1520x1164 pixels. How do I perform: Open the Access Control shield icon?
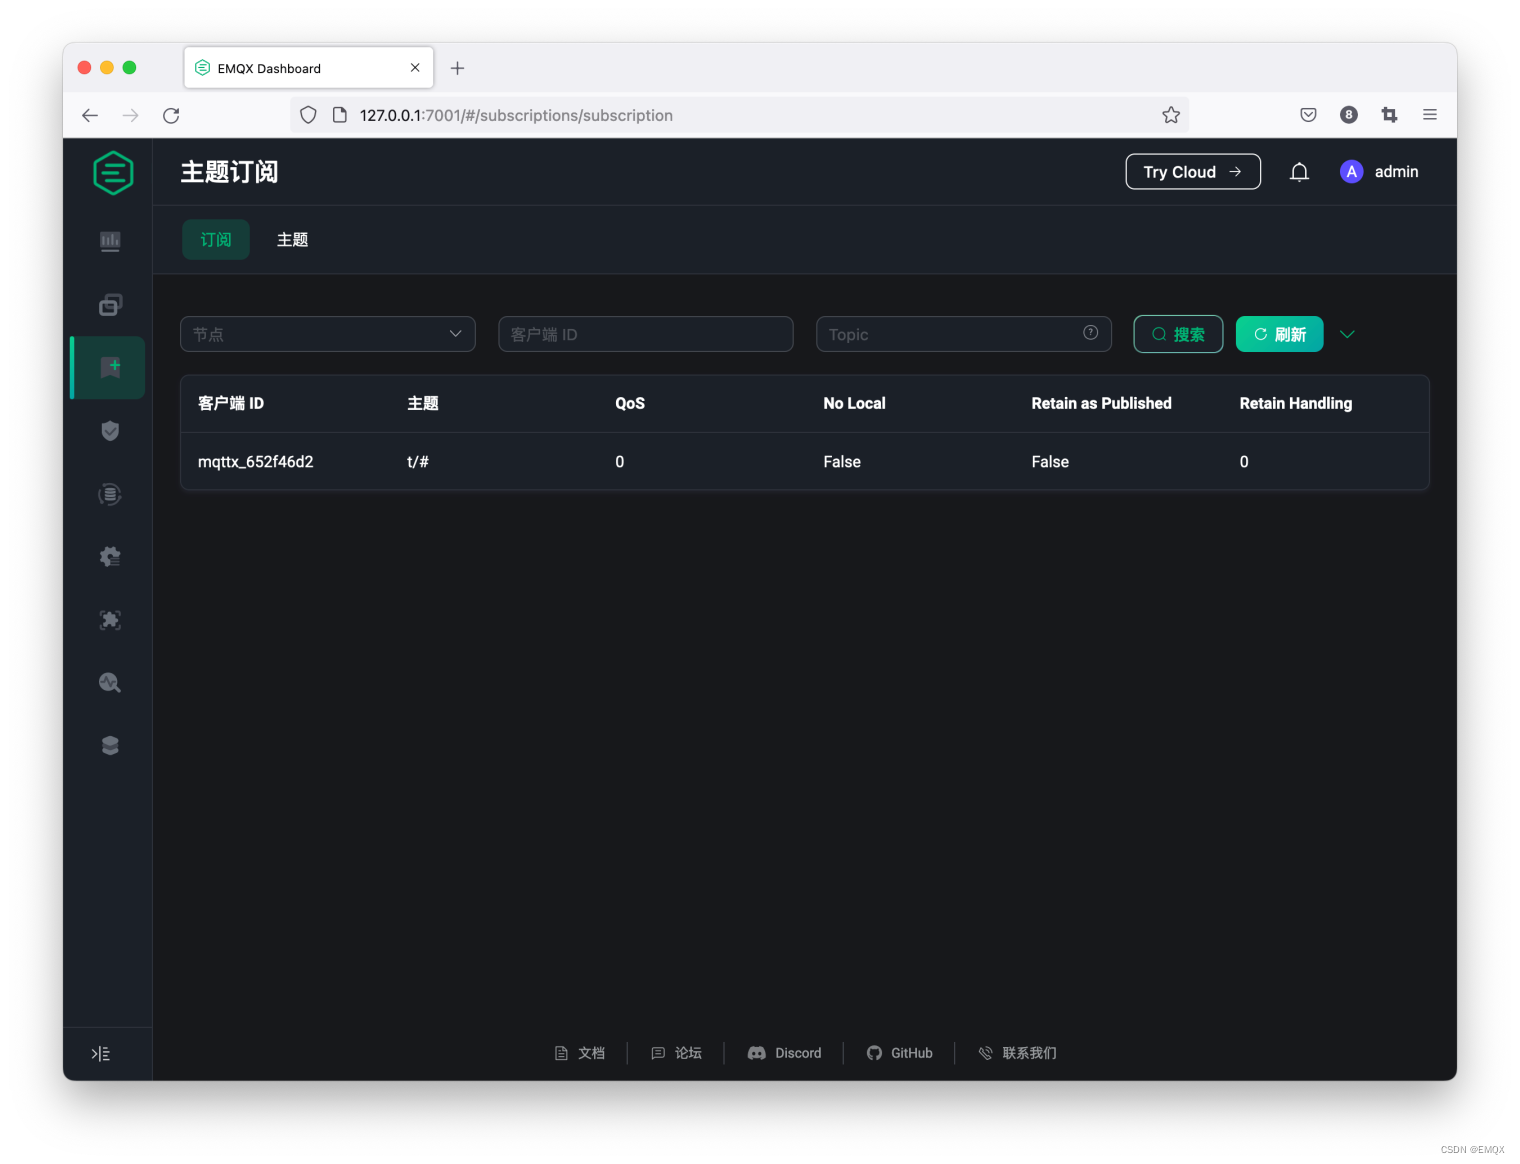pos(110,431)
